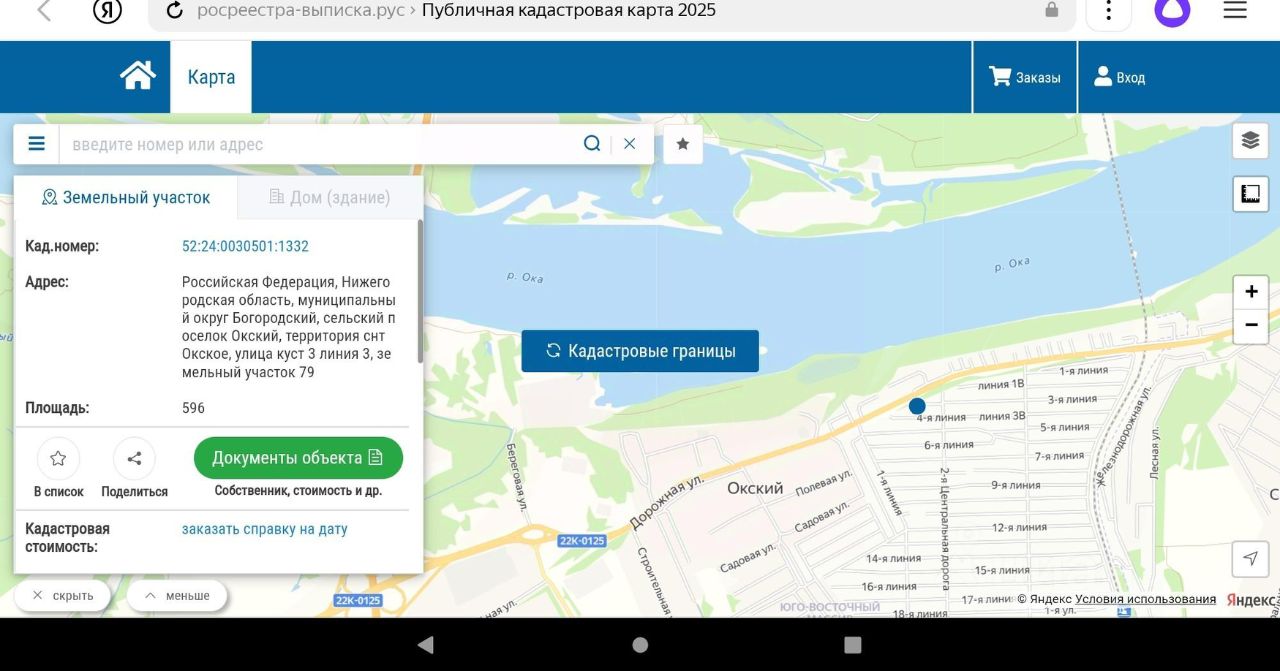Clear the search with the X icon

[630, 144]
